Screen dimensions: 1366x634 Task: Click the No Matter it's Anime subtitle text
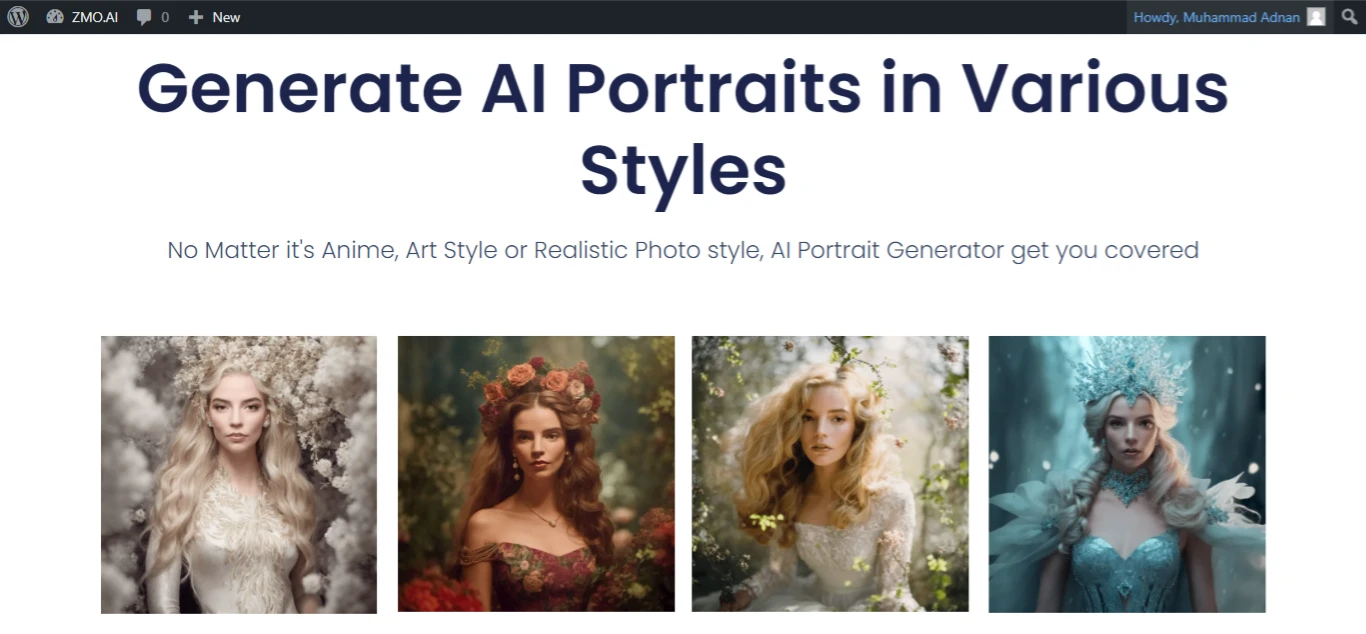point(683,250)
